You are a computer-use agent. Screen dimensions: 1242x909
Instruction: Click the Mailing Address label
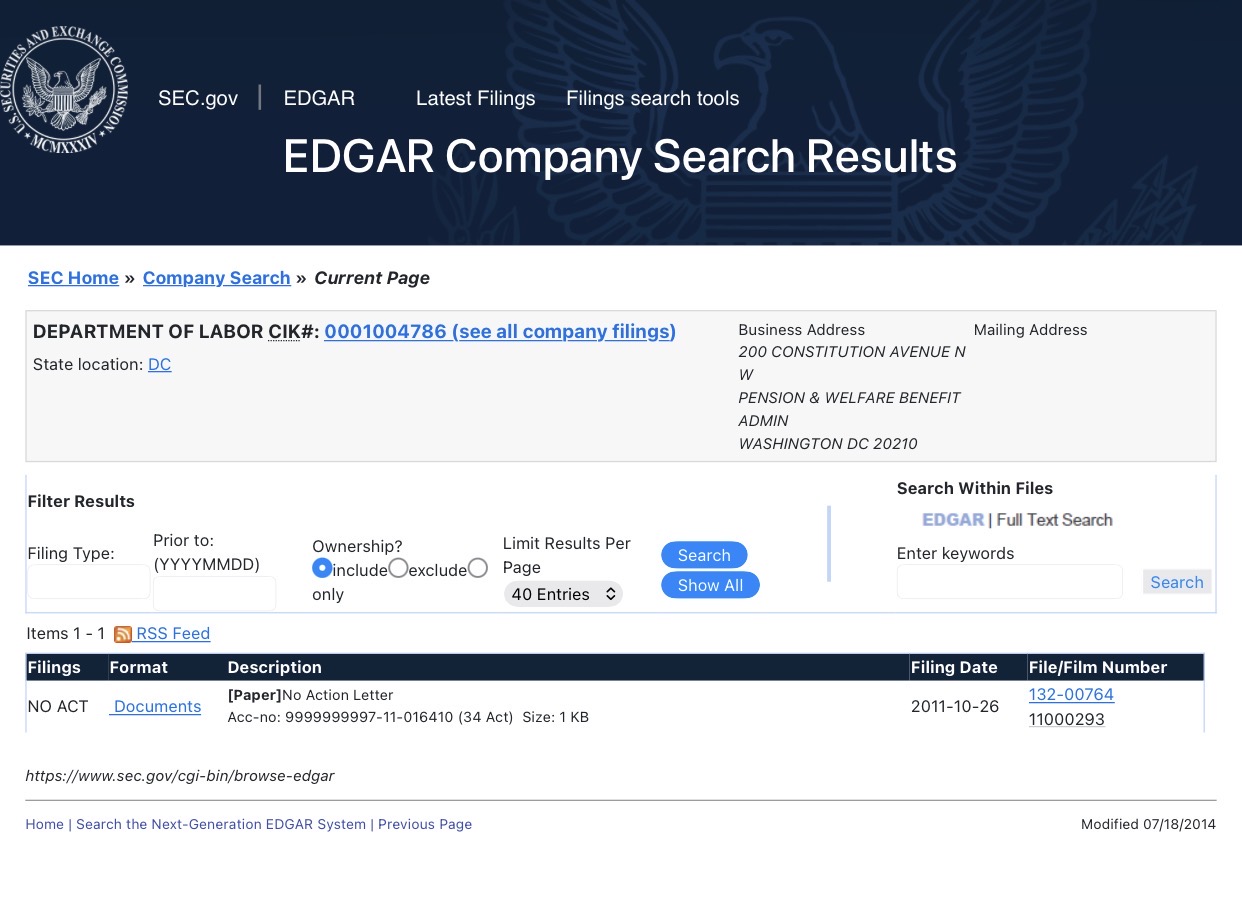click(x=1030, y=330)
